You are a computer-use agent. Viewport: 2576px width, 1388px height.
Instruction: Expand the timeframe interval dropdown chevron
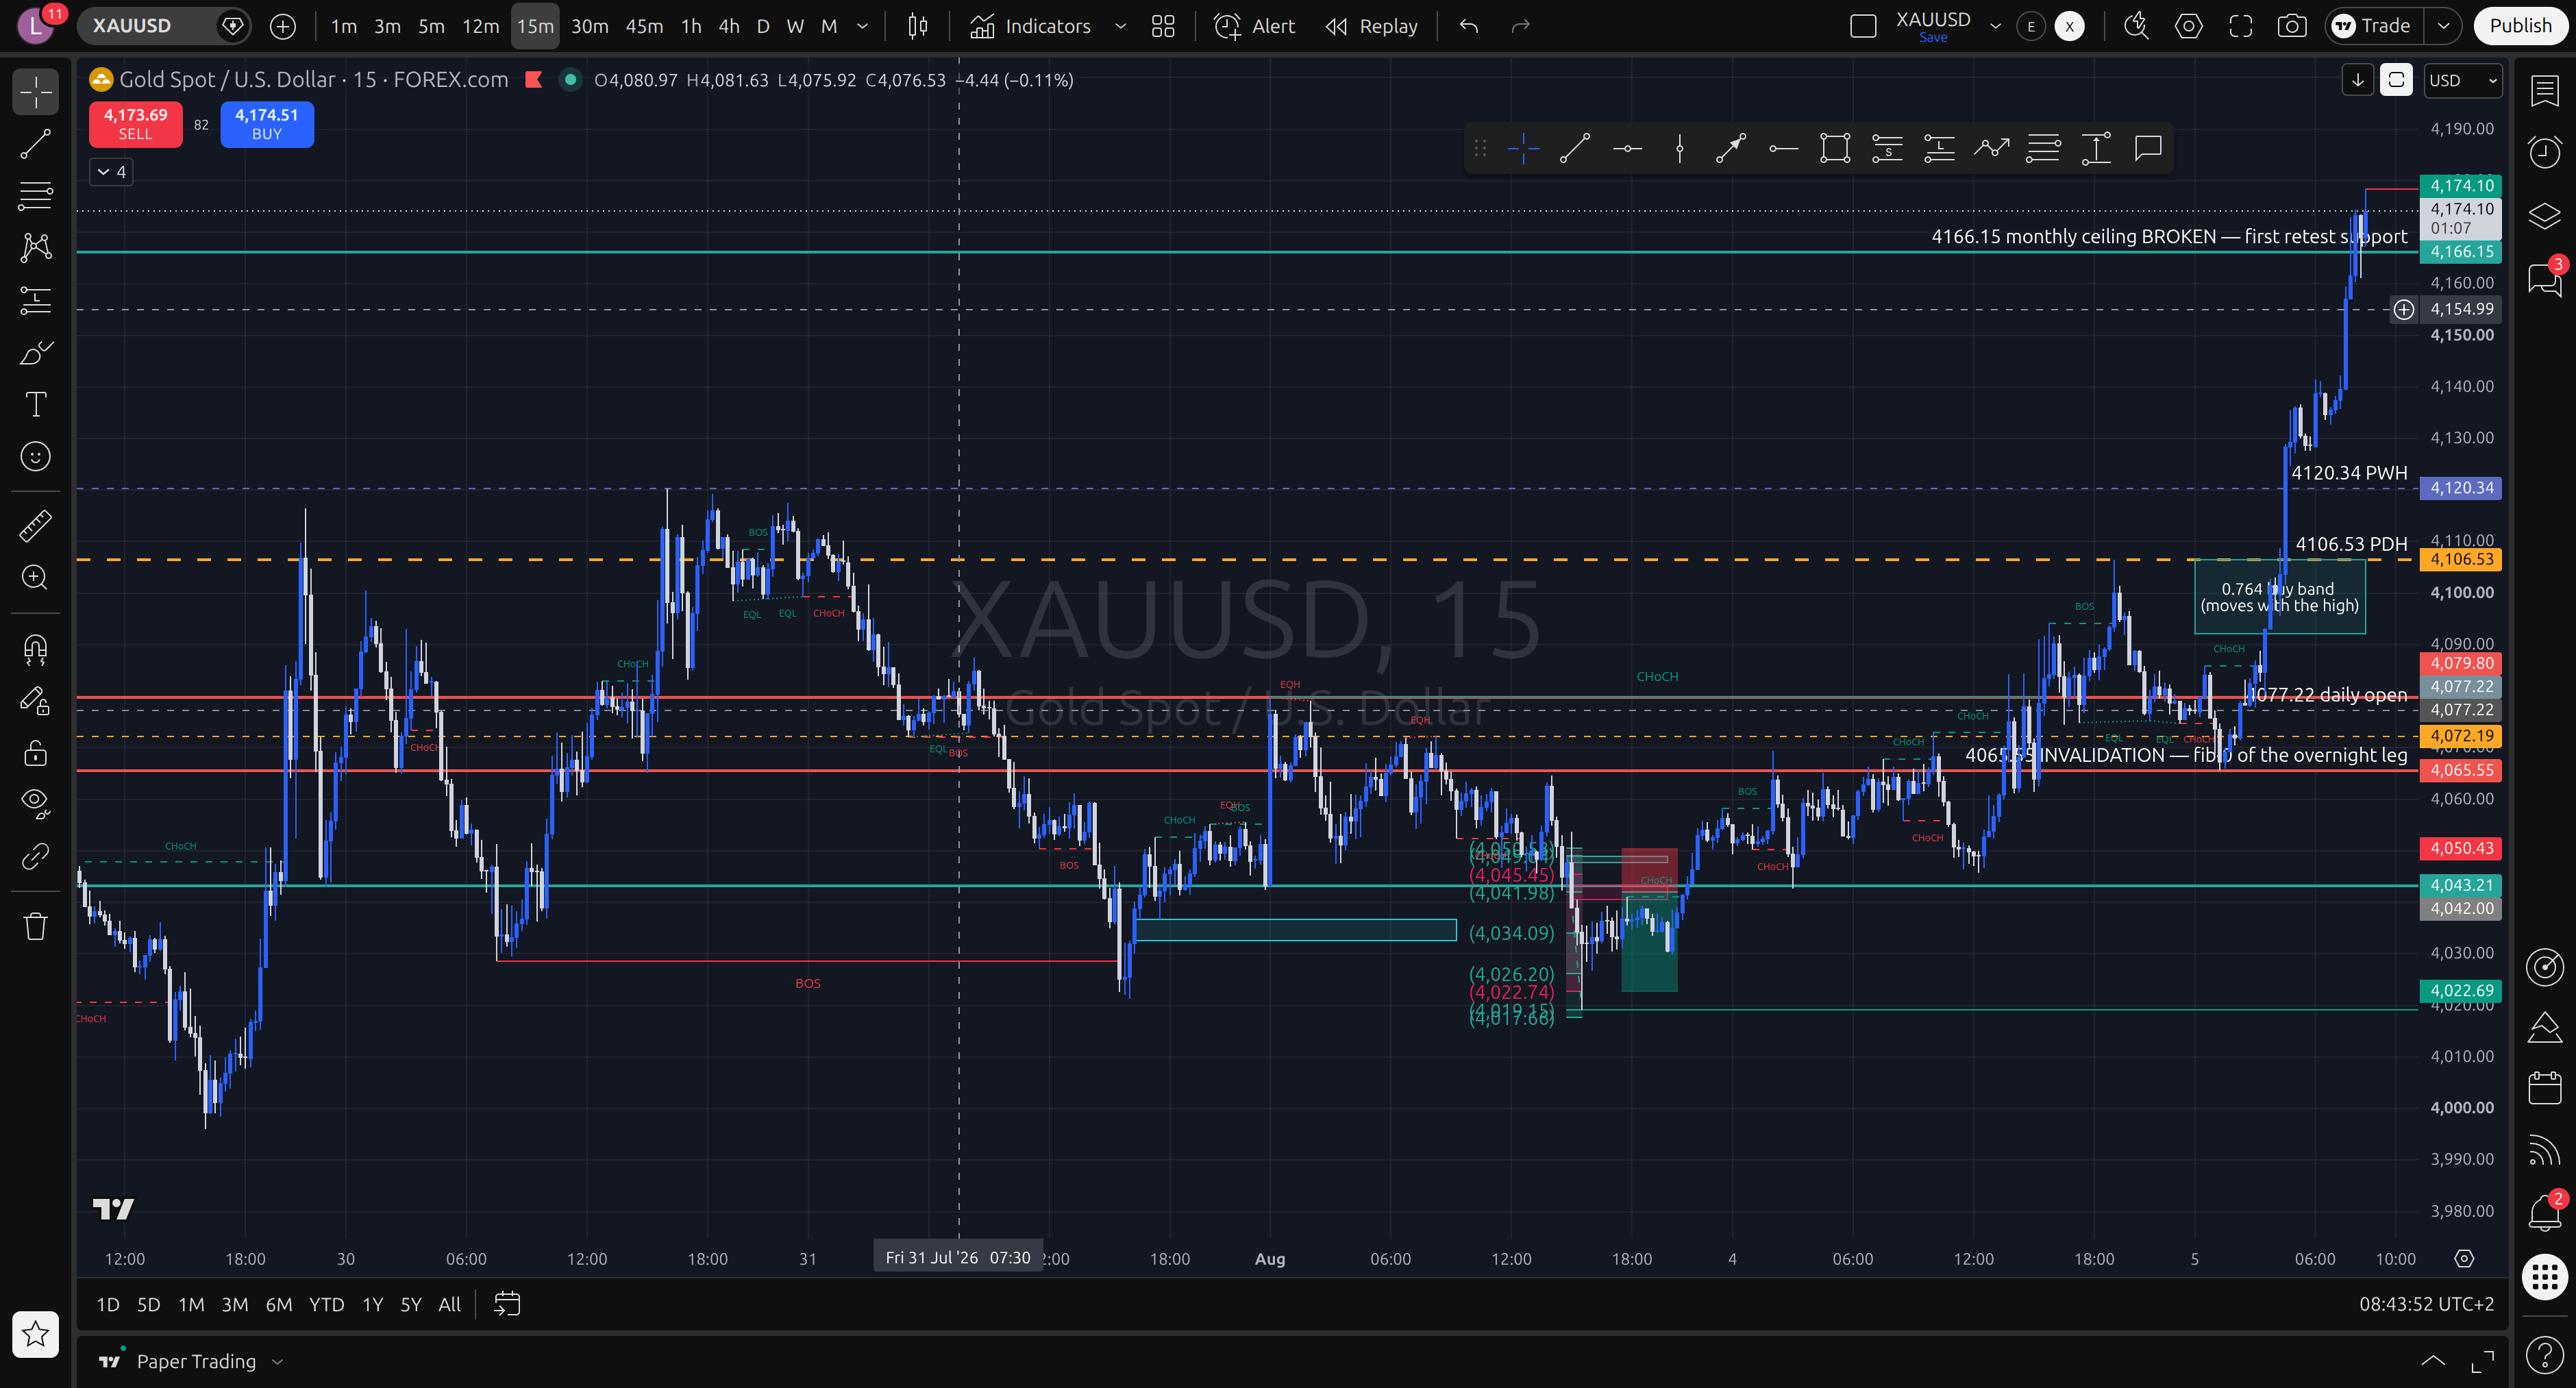point(862,26)
